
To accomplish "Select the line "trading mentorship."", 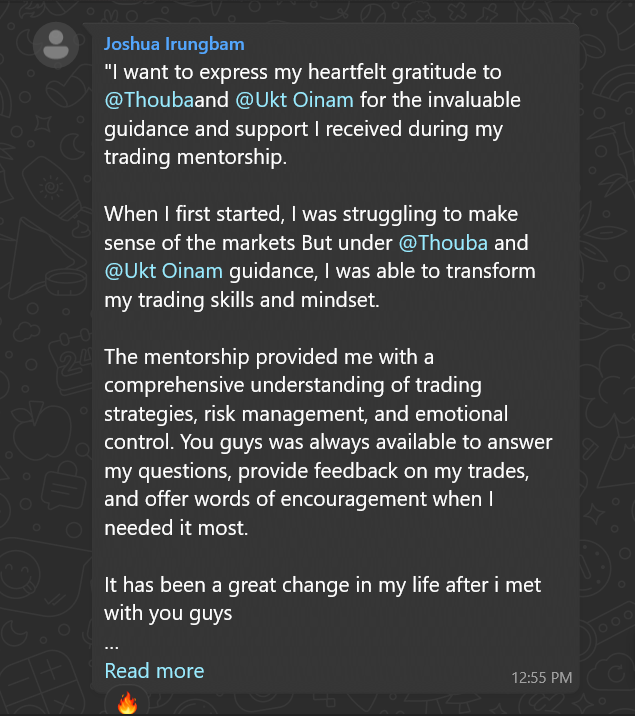I will tap(195, 158).
